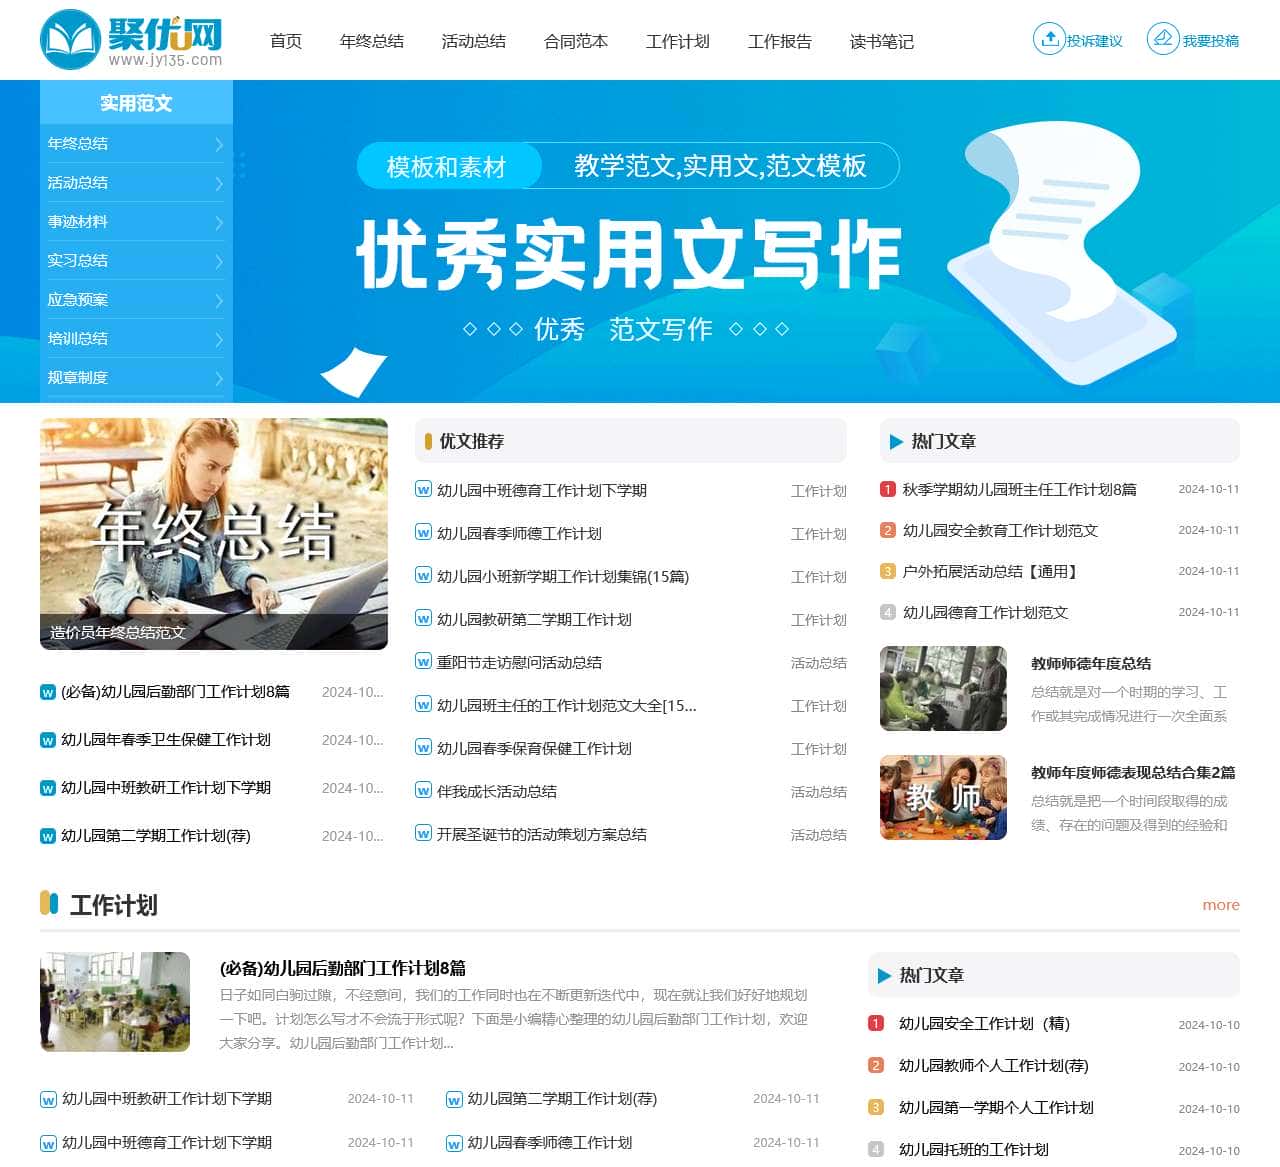Click the W icon beside 重阳节走访慰问活动总结
The height and width of the screenshot is (1167, 1280).
[x=423, y=662]
